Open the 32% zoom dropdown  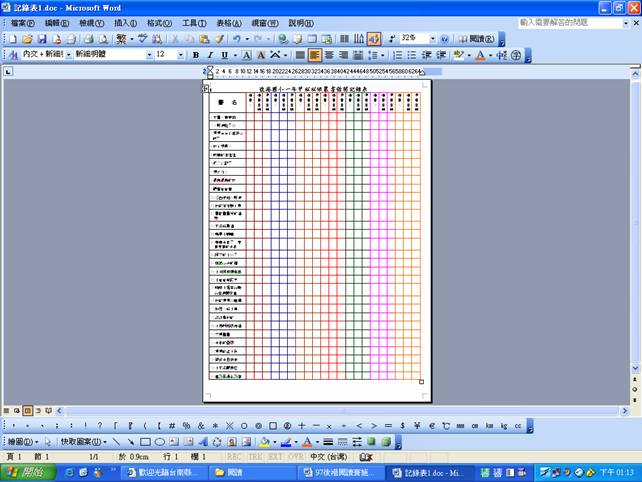(x=433, y=39)
